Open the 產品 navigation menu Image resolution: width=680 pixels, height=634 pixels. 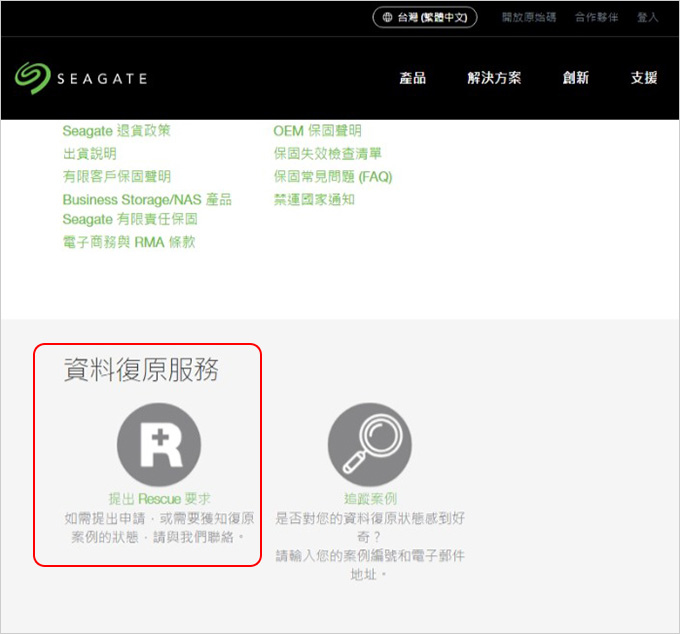(412, 78)
